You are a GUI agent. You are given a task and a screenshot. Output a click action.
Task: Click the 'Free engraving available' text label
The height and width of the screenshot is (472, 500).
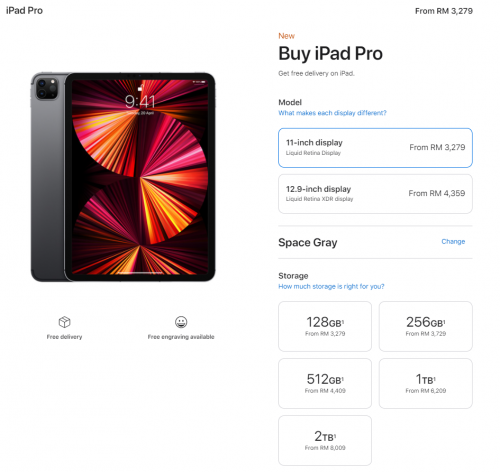click(181, 337)
